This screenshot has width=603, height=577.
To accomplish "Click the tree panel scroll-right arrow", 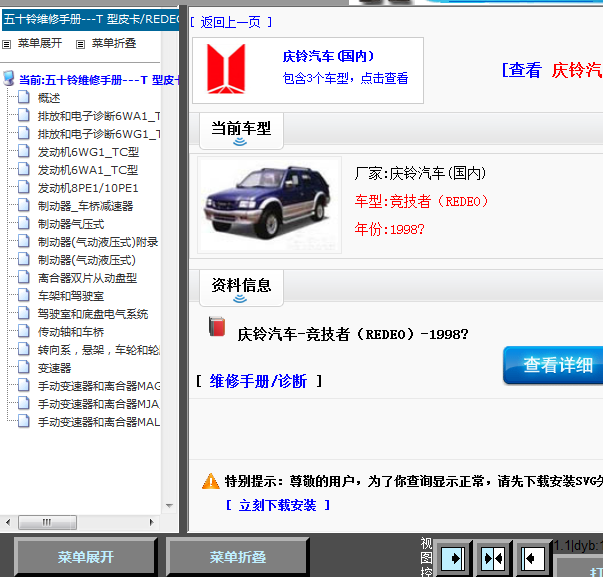I will click(152, 522).
